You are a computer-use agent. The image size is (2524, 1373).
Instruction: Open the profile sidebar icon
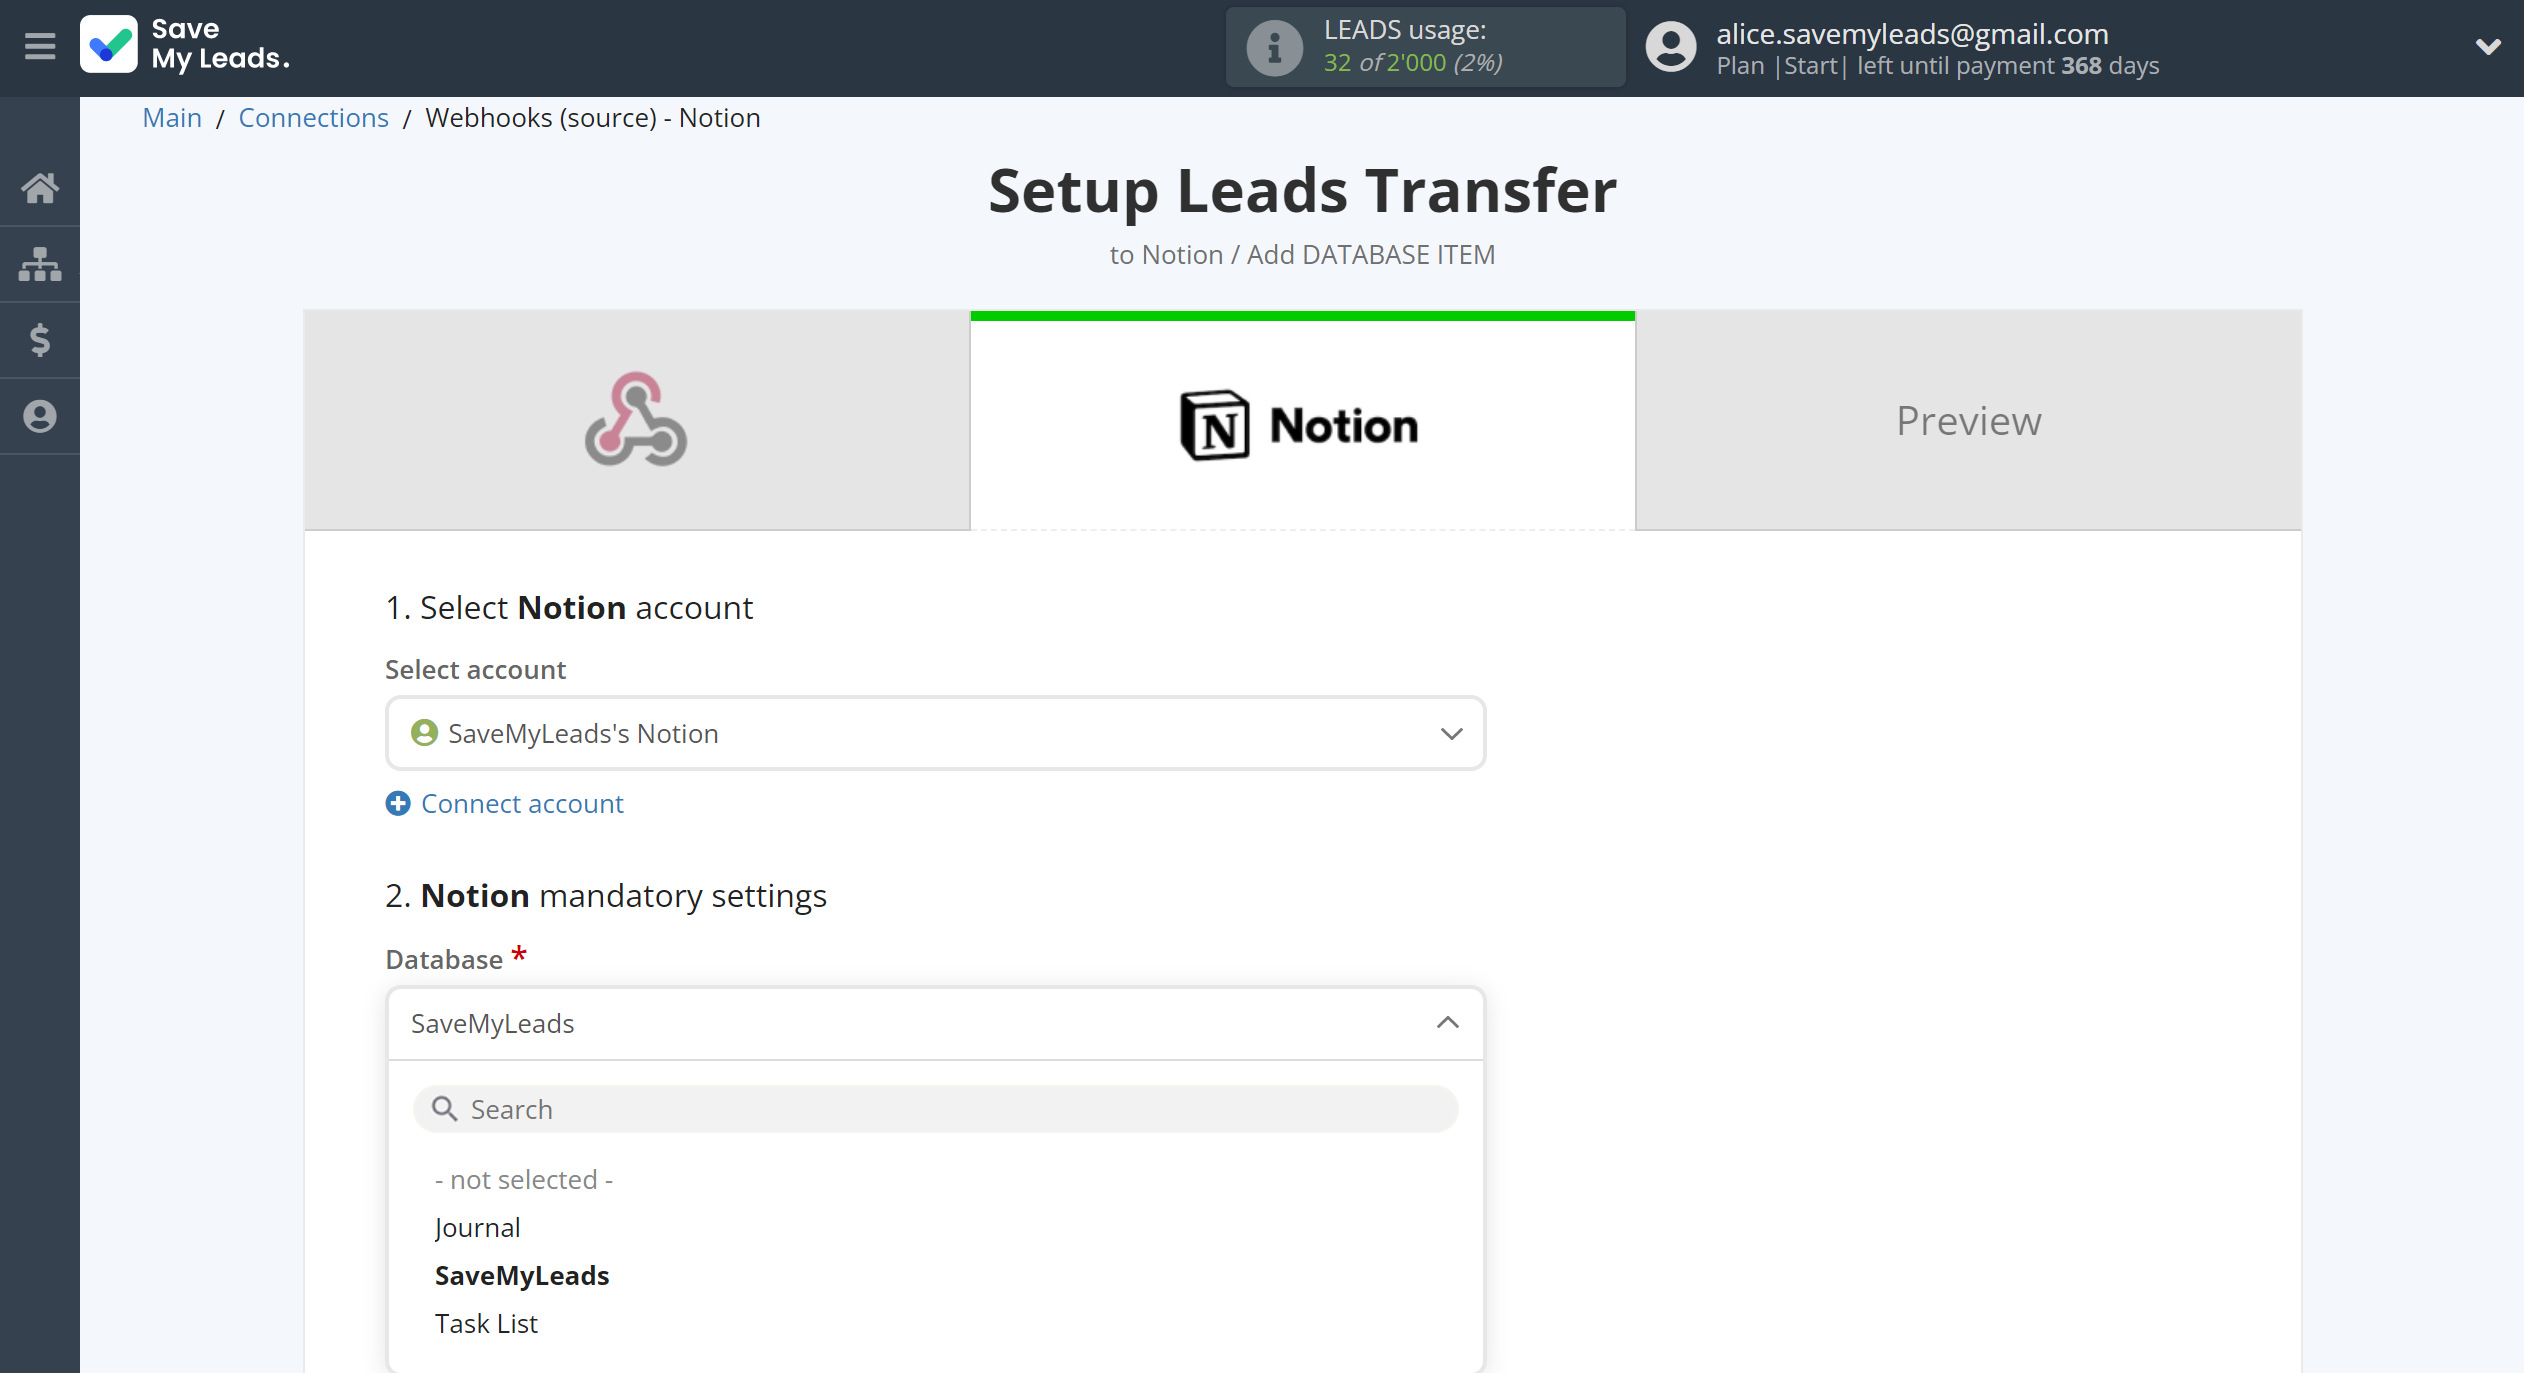[x=40, y=416]
